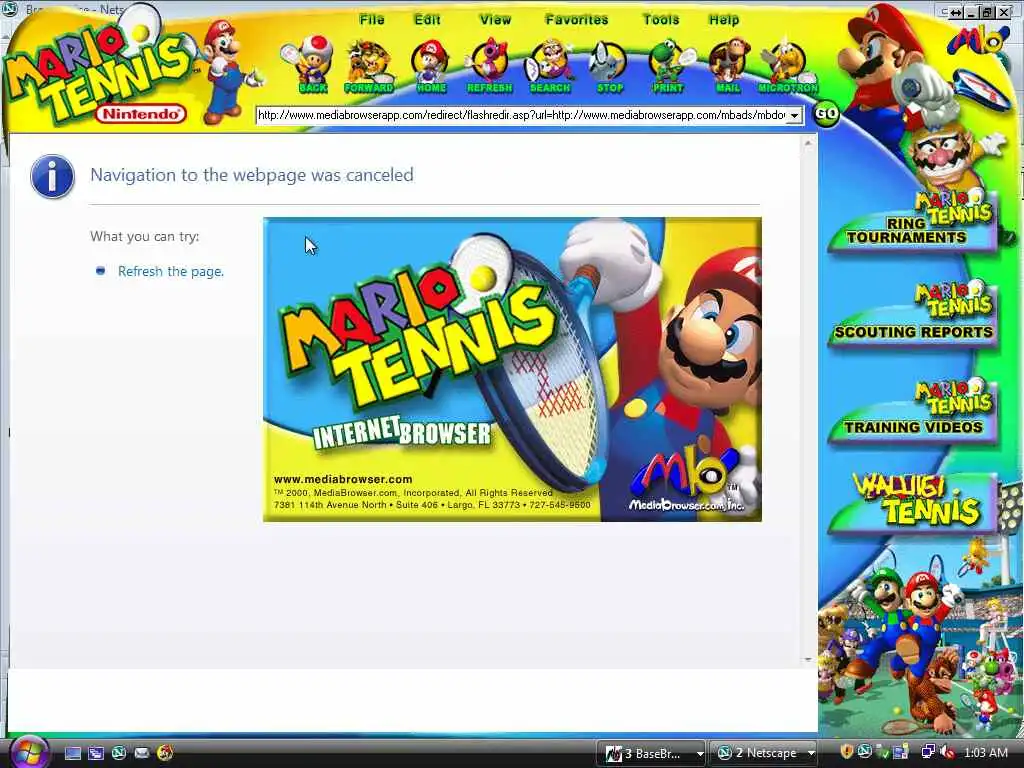Viewport: 1024px width, 768px height.
Task: Open the Favorites menu
Action: point(577,20)
